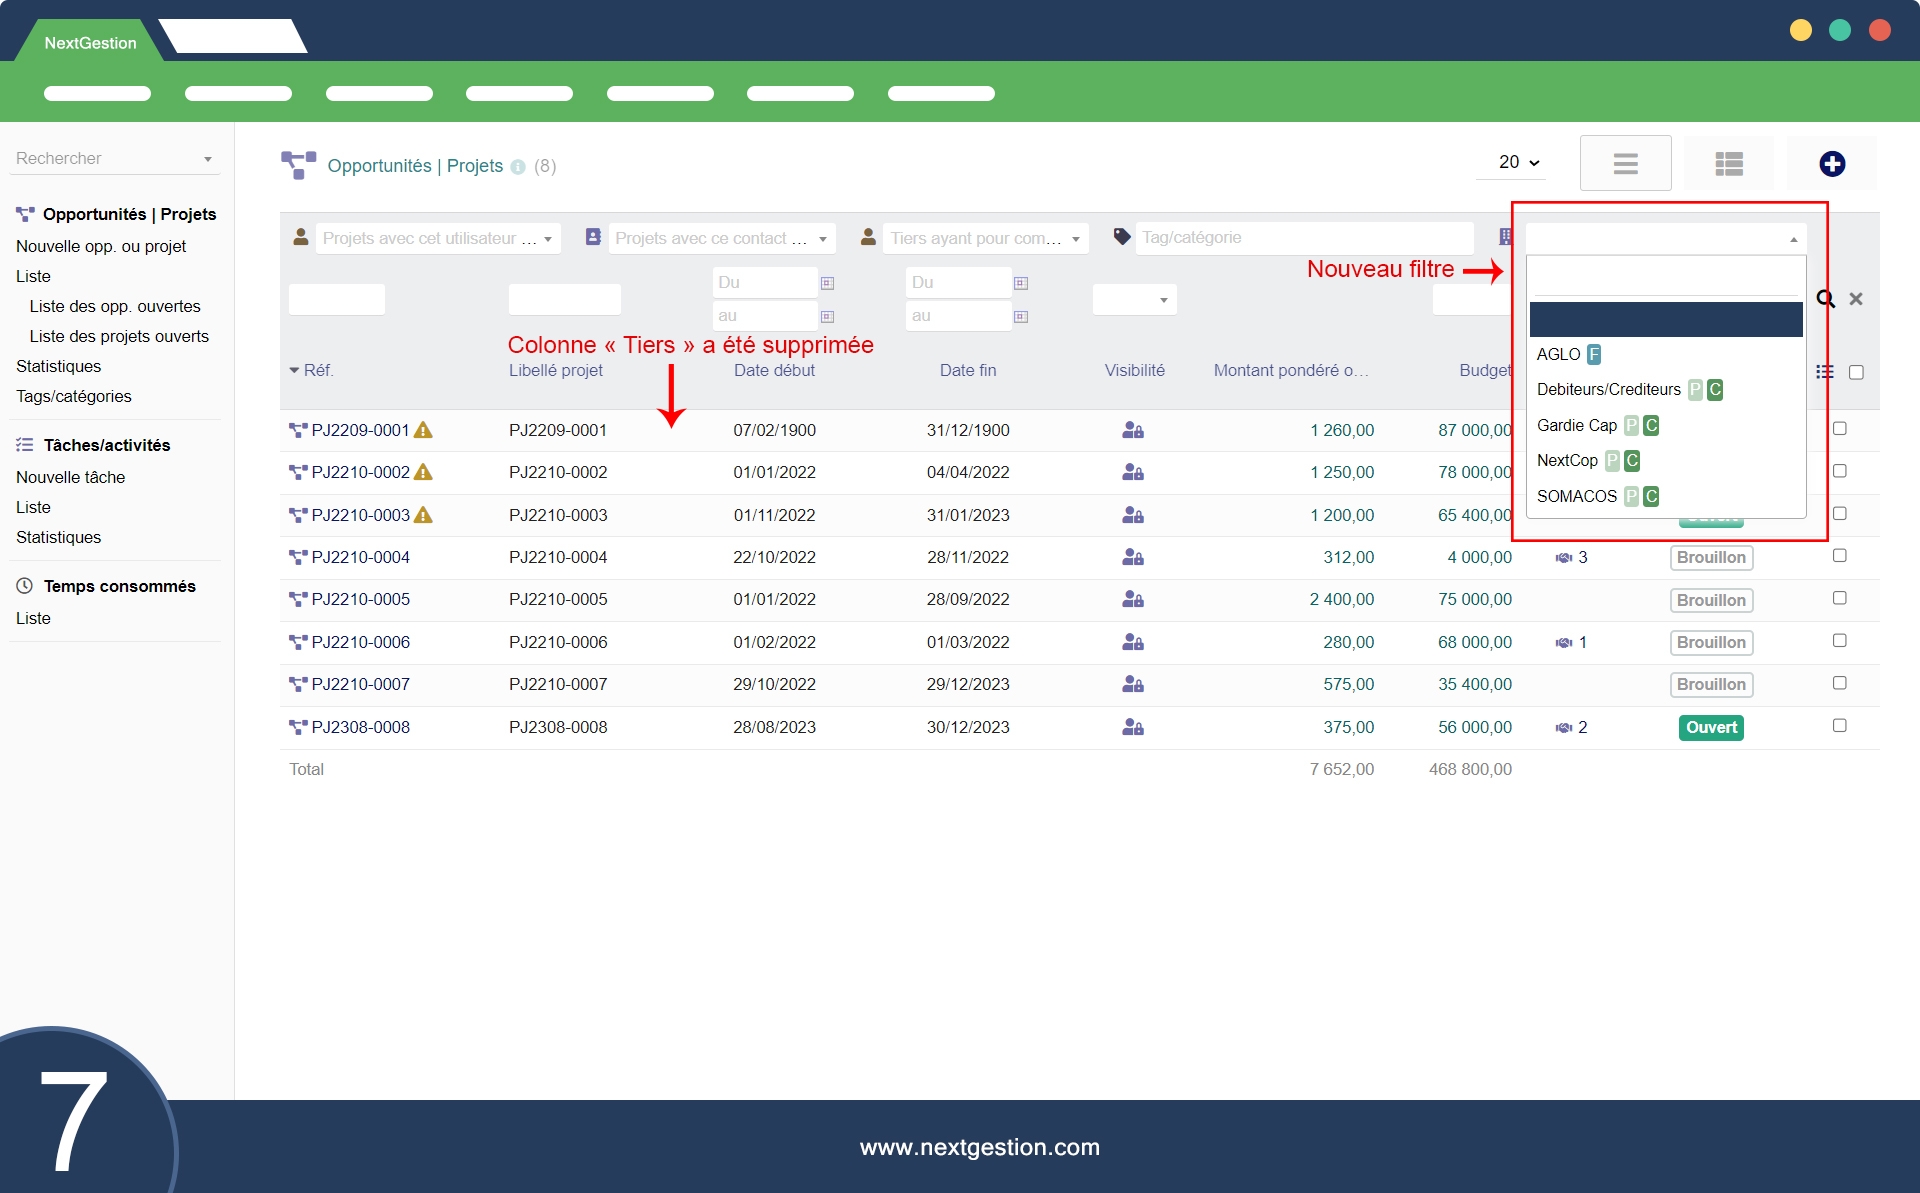Screen dimensions: 1920x1193
Task: Click the magnifier search filter icon
Action: 1825,299
